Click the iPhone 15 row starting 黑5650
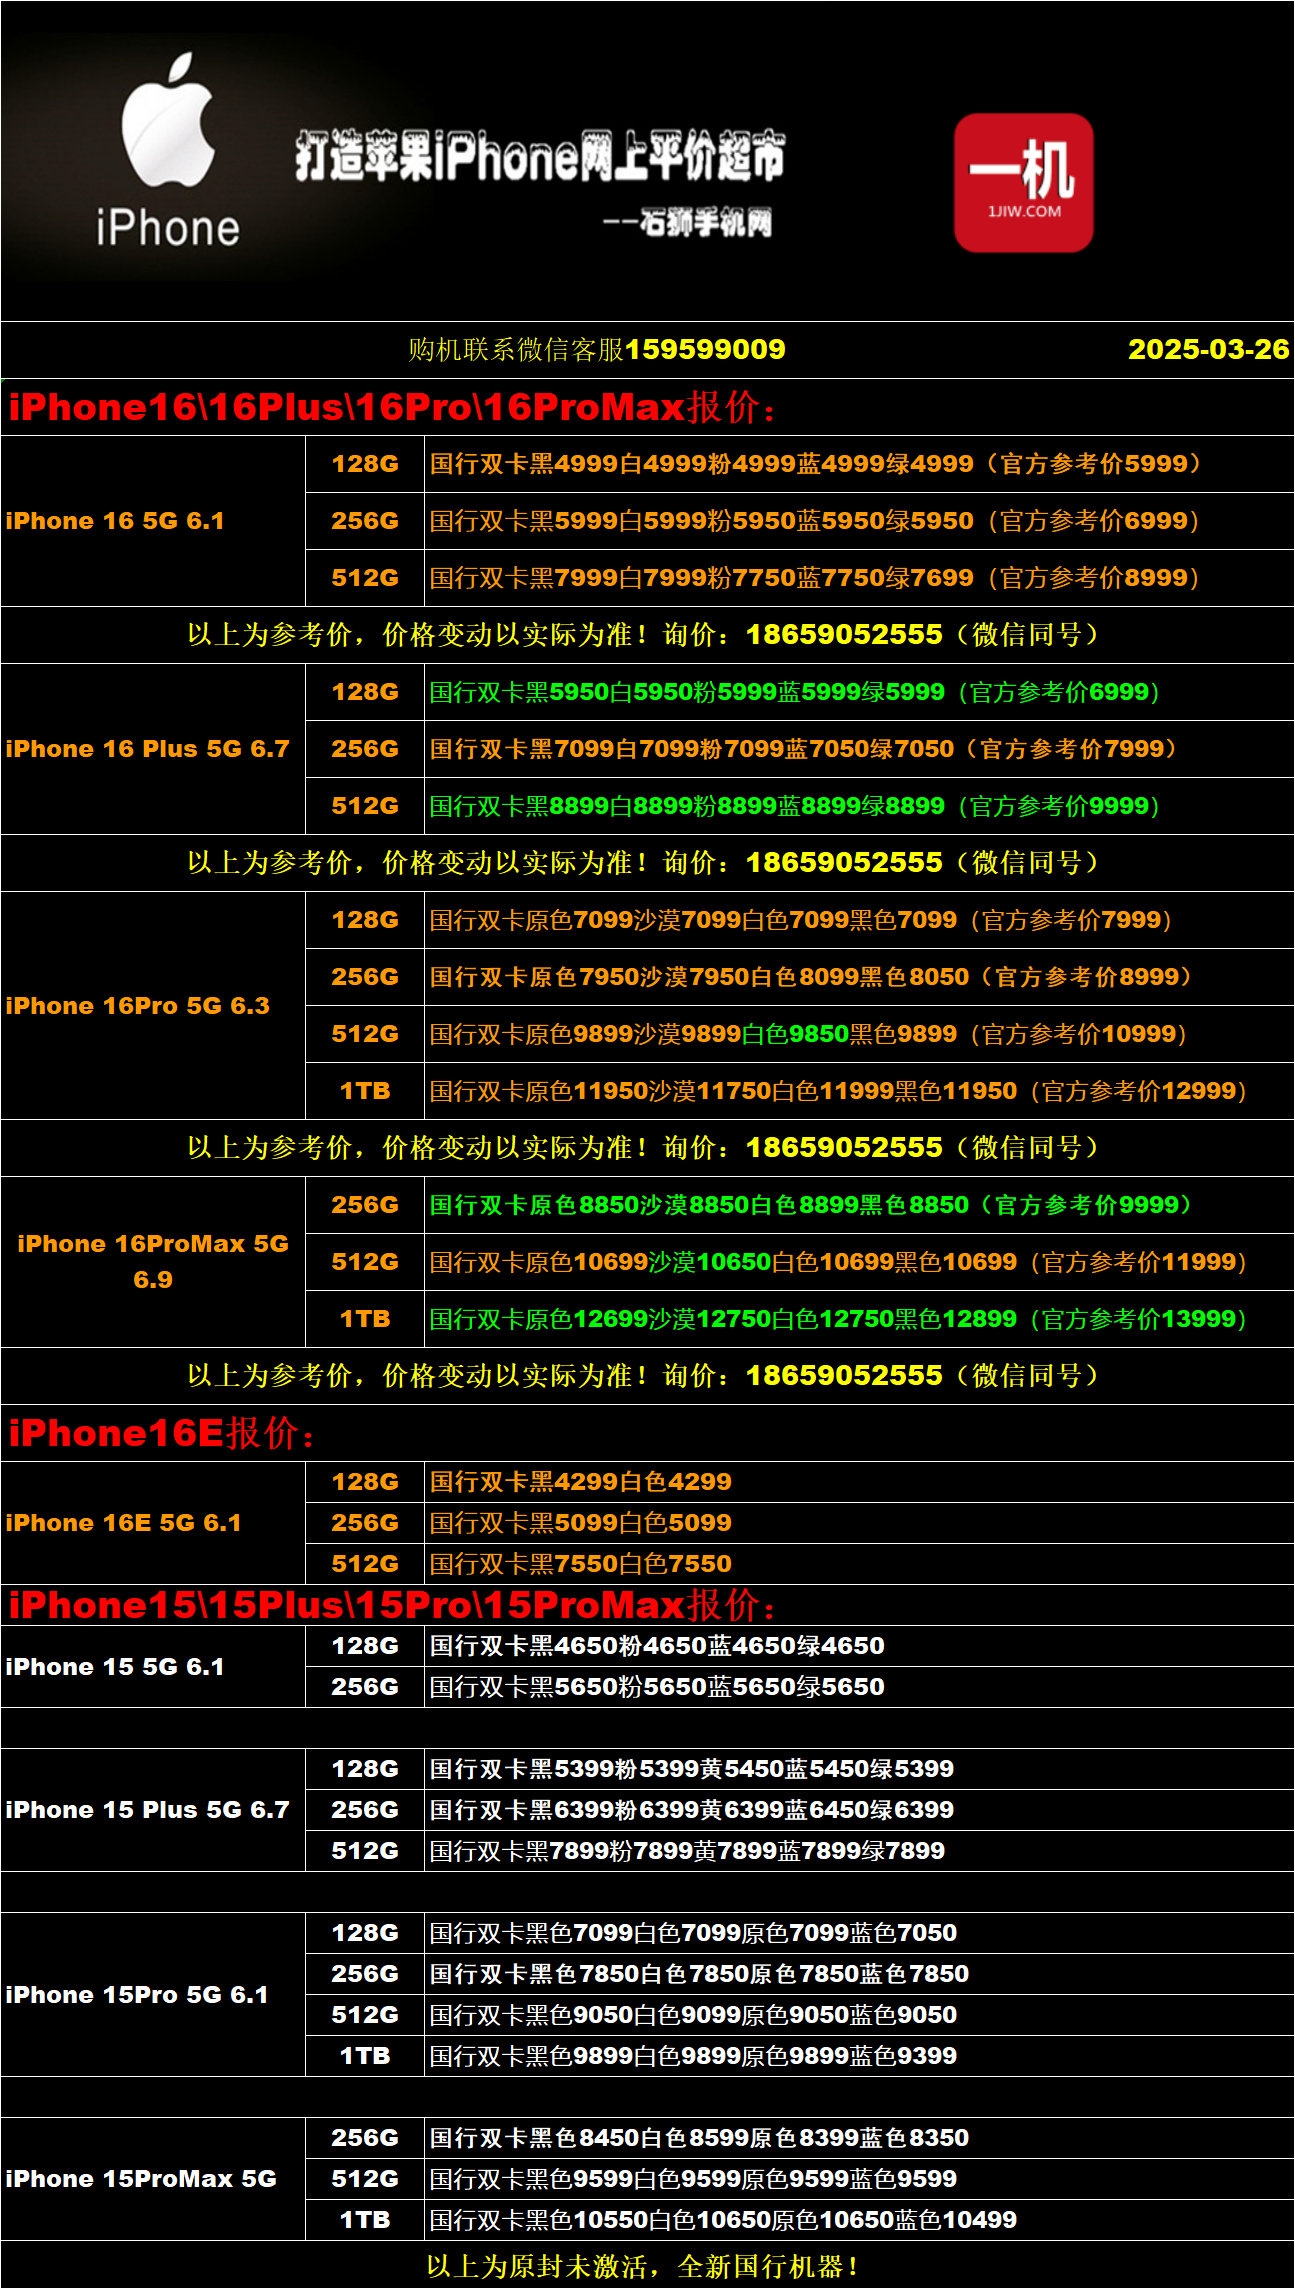This screenshot has width=1295, height=2289. (x=859, y=1687)
